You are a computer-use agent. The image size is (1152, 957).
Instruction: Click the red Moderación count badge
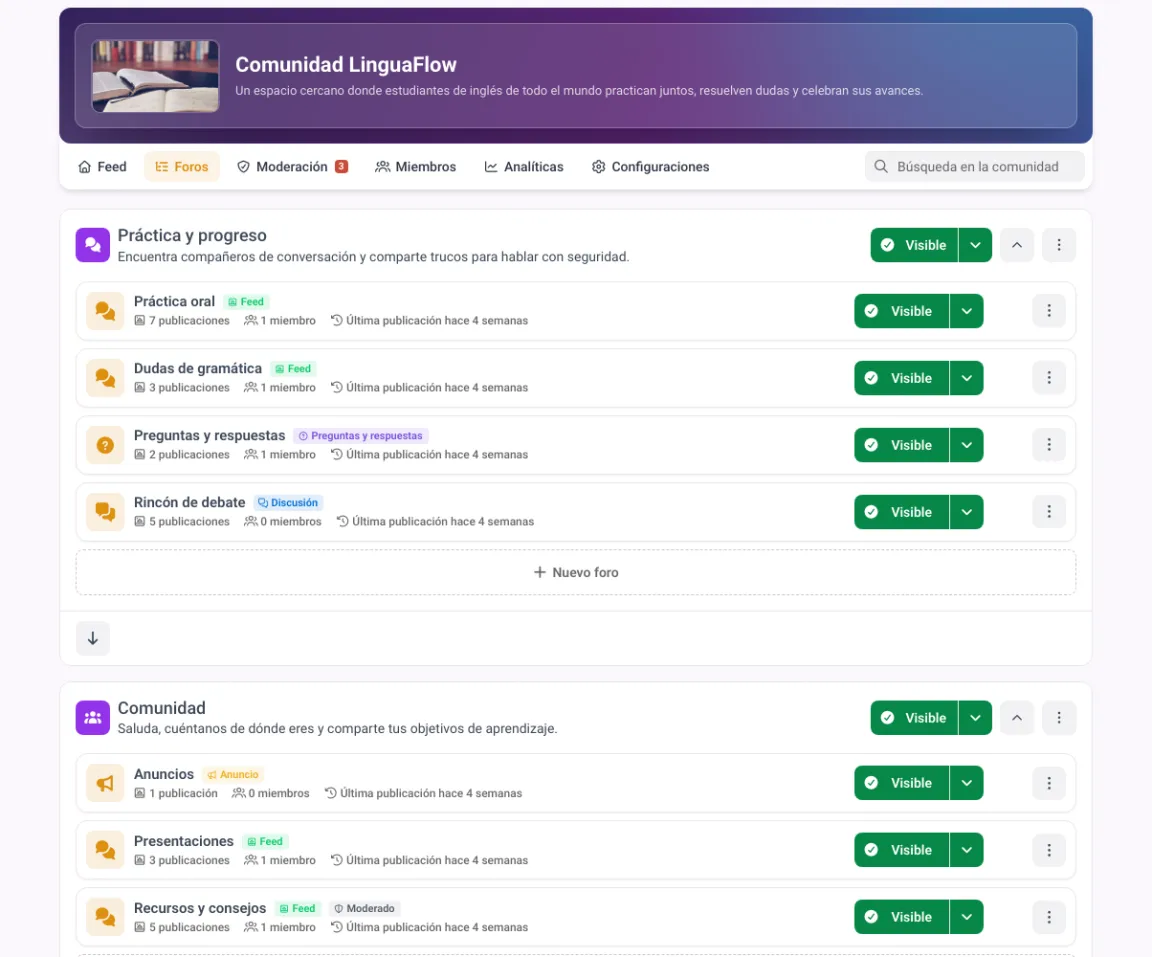click(x=342, y=167)
